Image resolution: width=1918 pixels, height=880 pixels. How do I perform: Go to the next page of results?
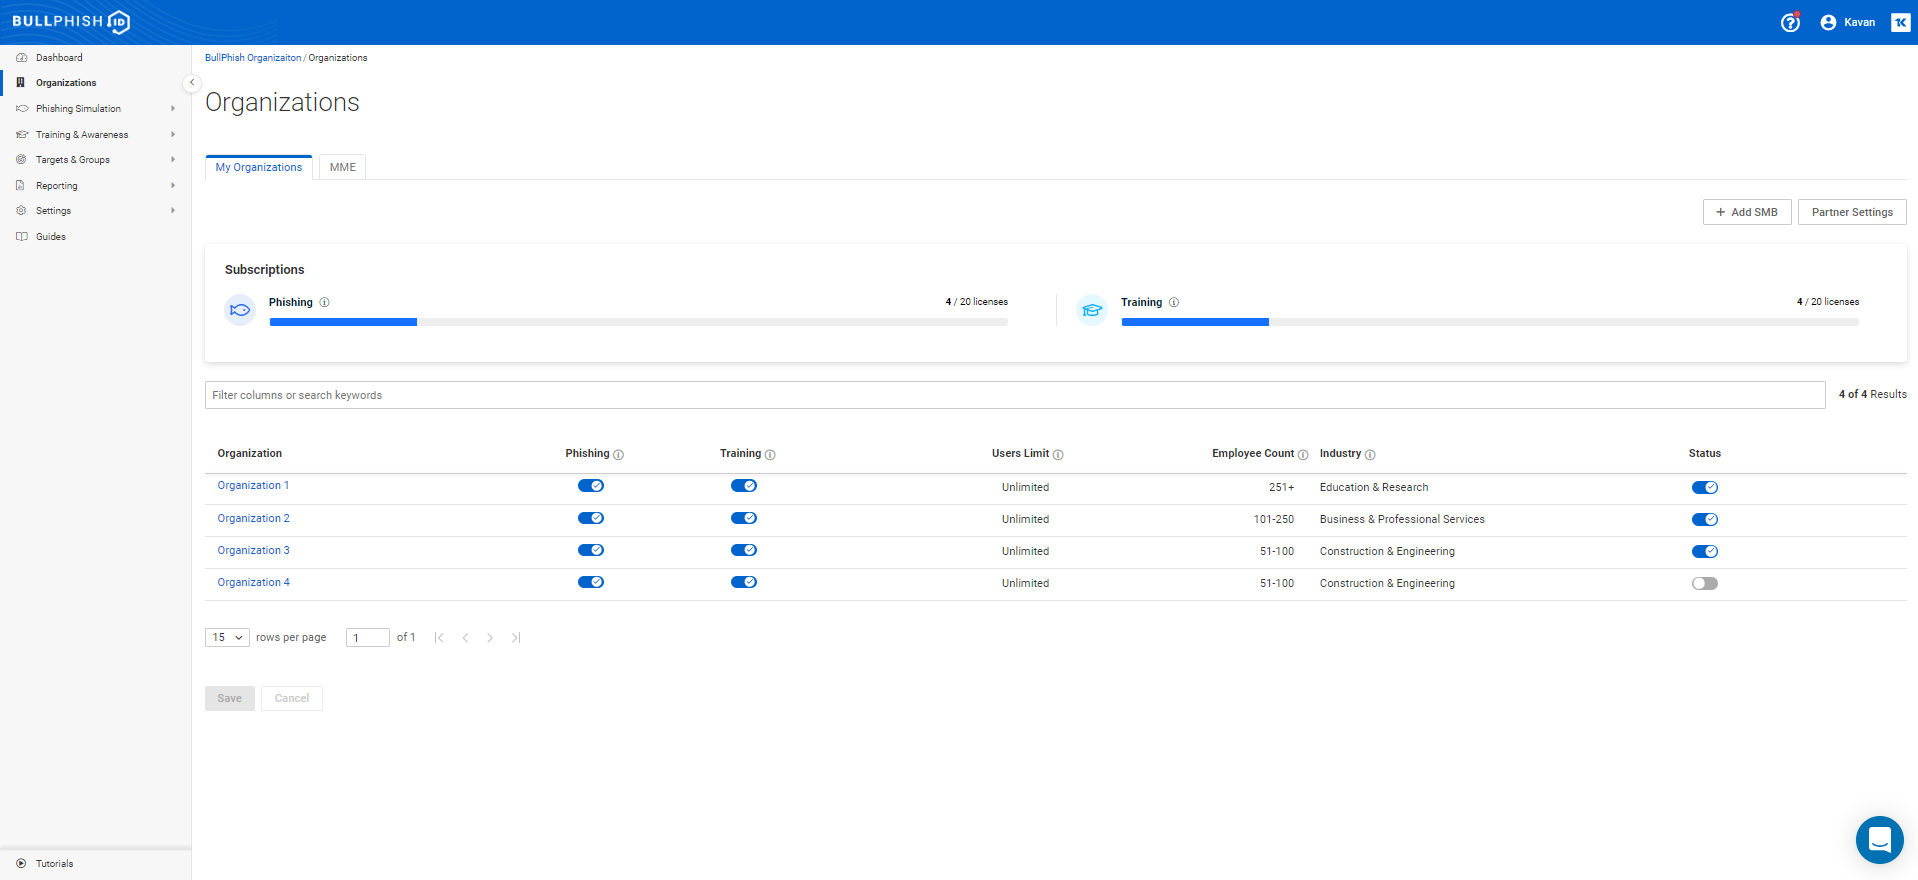tap(490, 638)
